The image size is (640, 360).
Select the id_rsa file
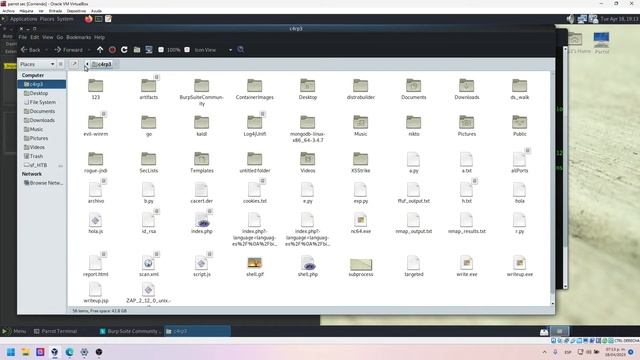pyautogui.click(x=149, y=223)
